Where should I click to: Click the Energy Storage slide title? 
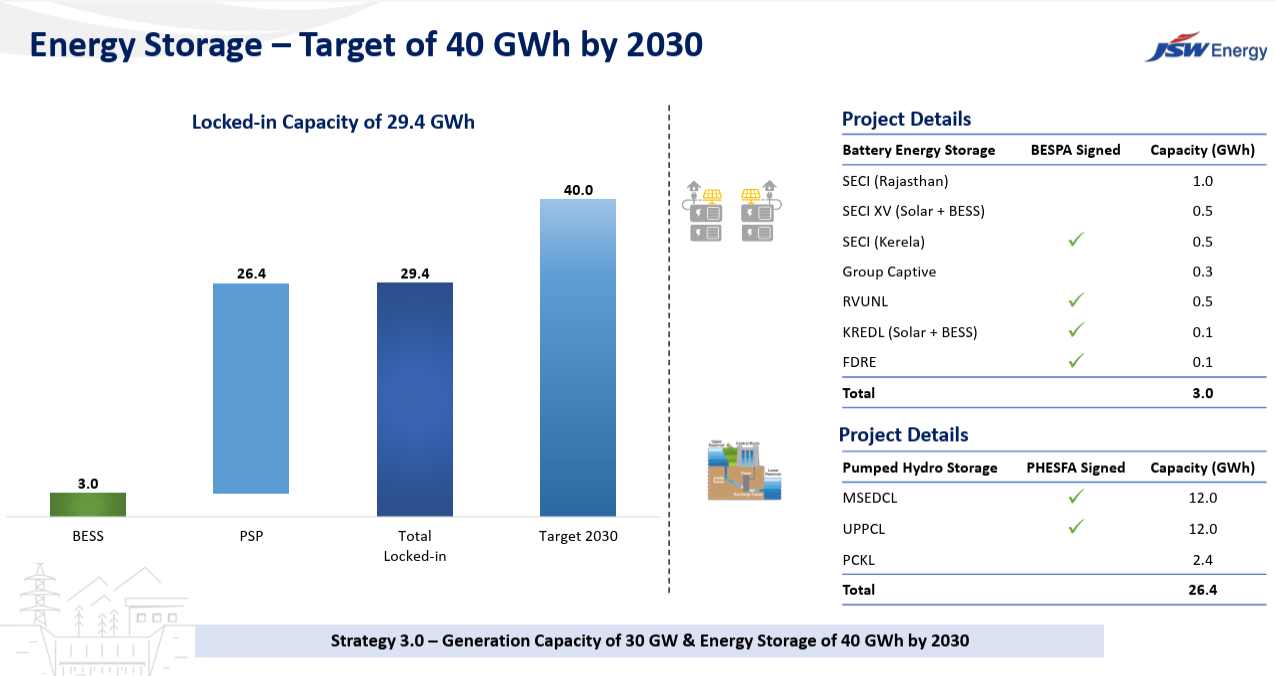(366, 45)
